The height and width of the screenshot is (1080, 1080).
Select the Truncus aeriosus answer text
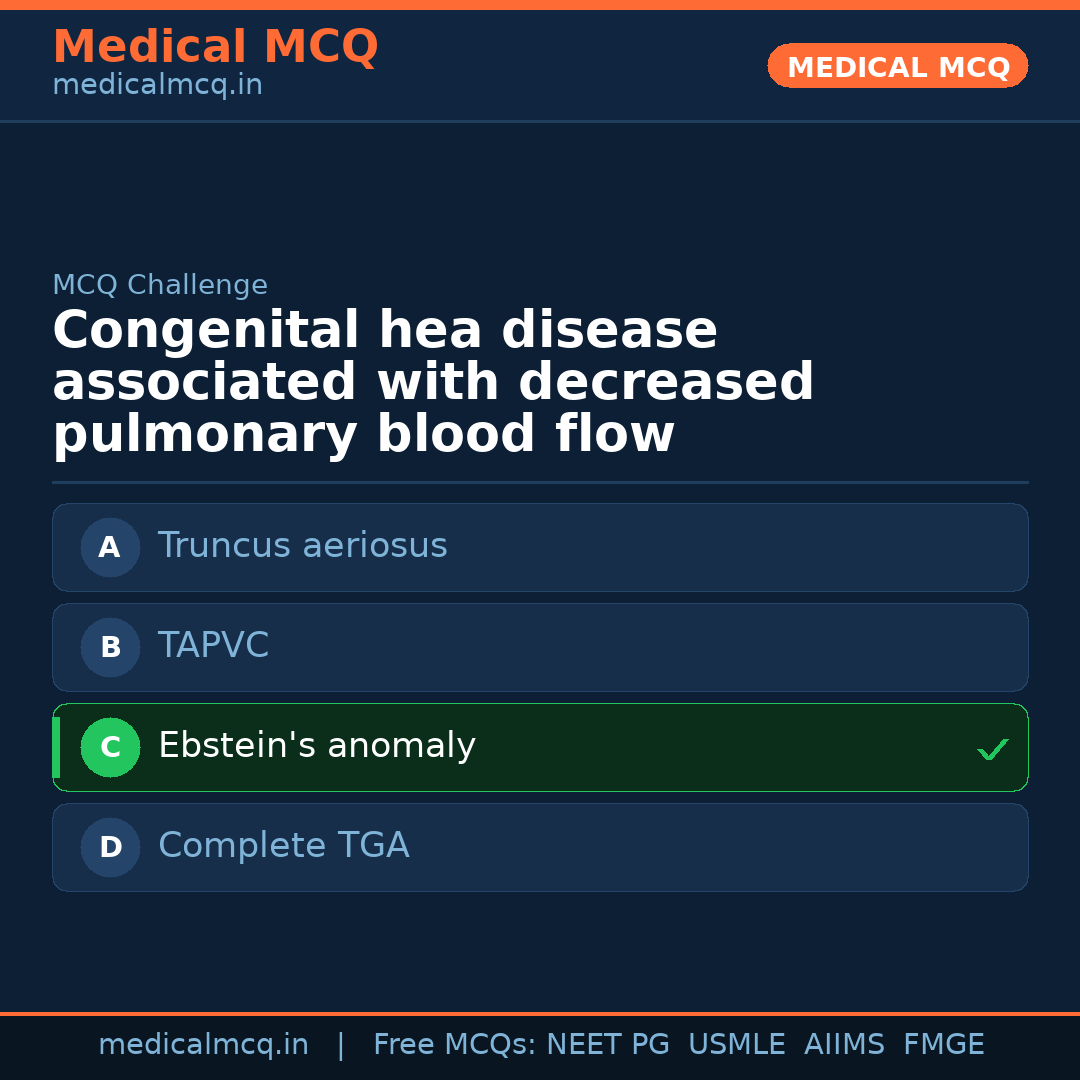(x=302, y=546)
